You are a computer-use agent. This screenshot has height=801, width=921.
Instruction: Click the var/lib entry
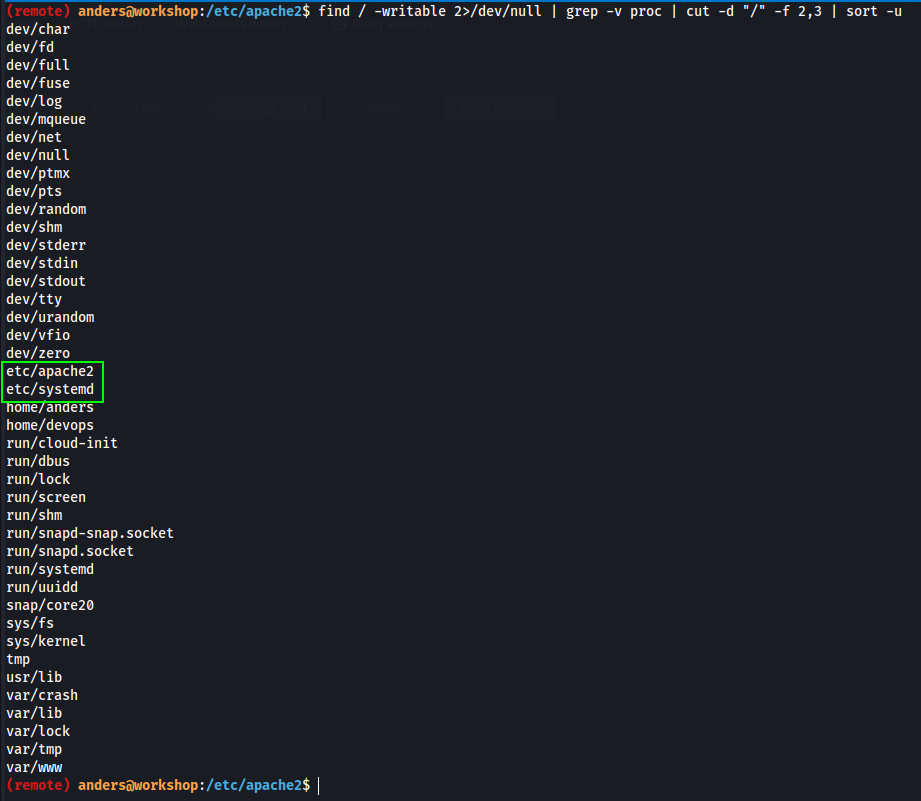tap(34, 714)
